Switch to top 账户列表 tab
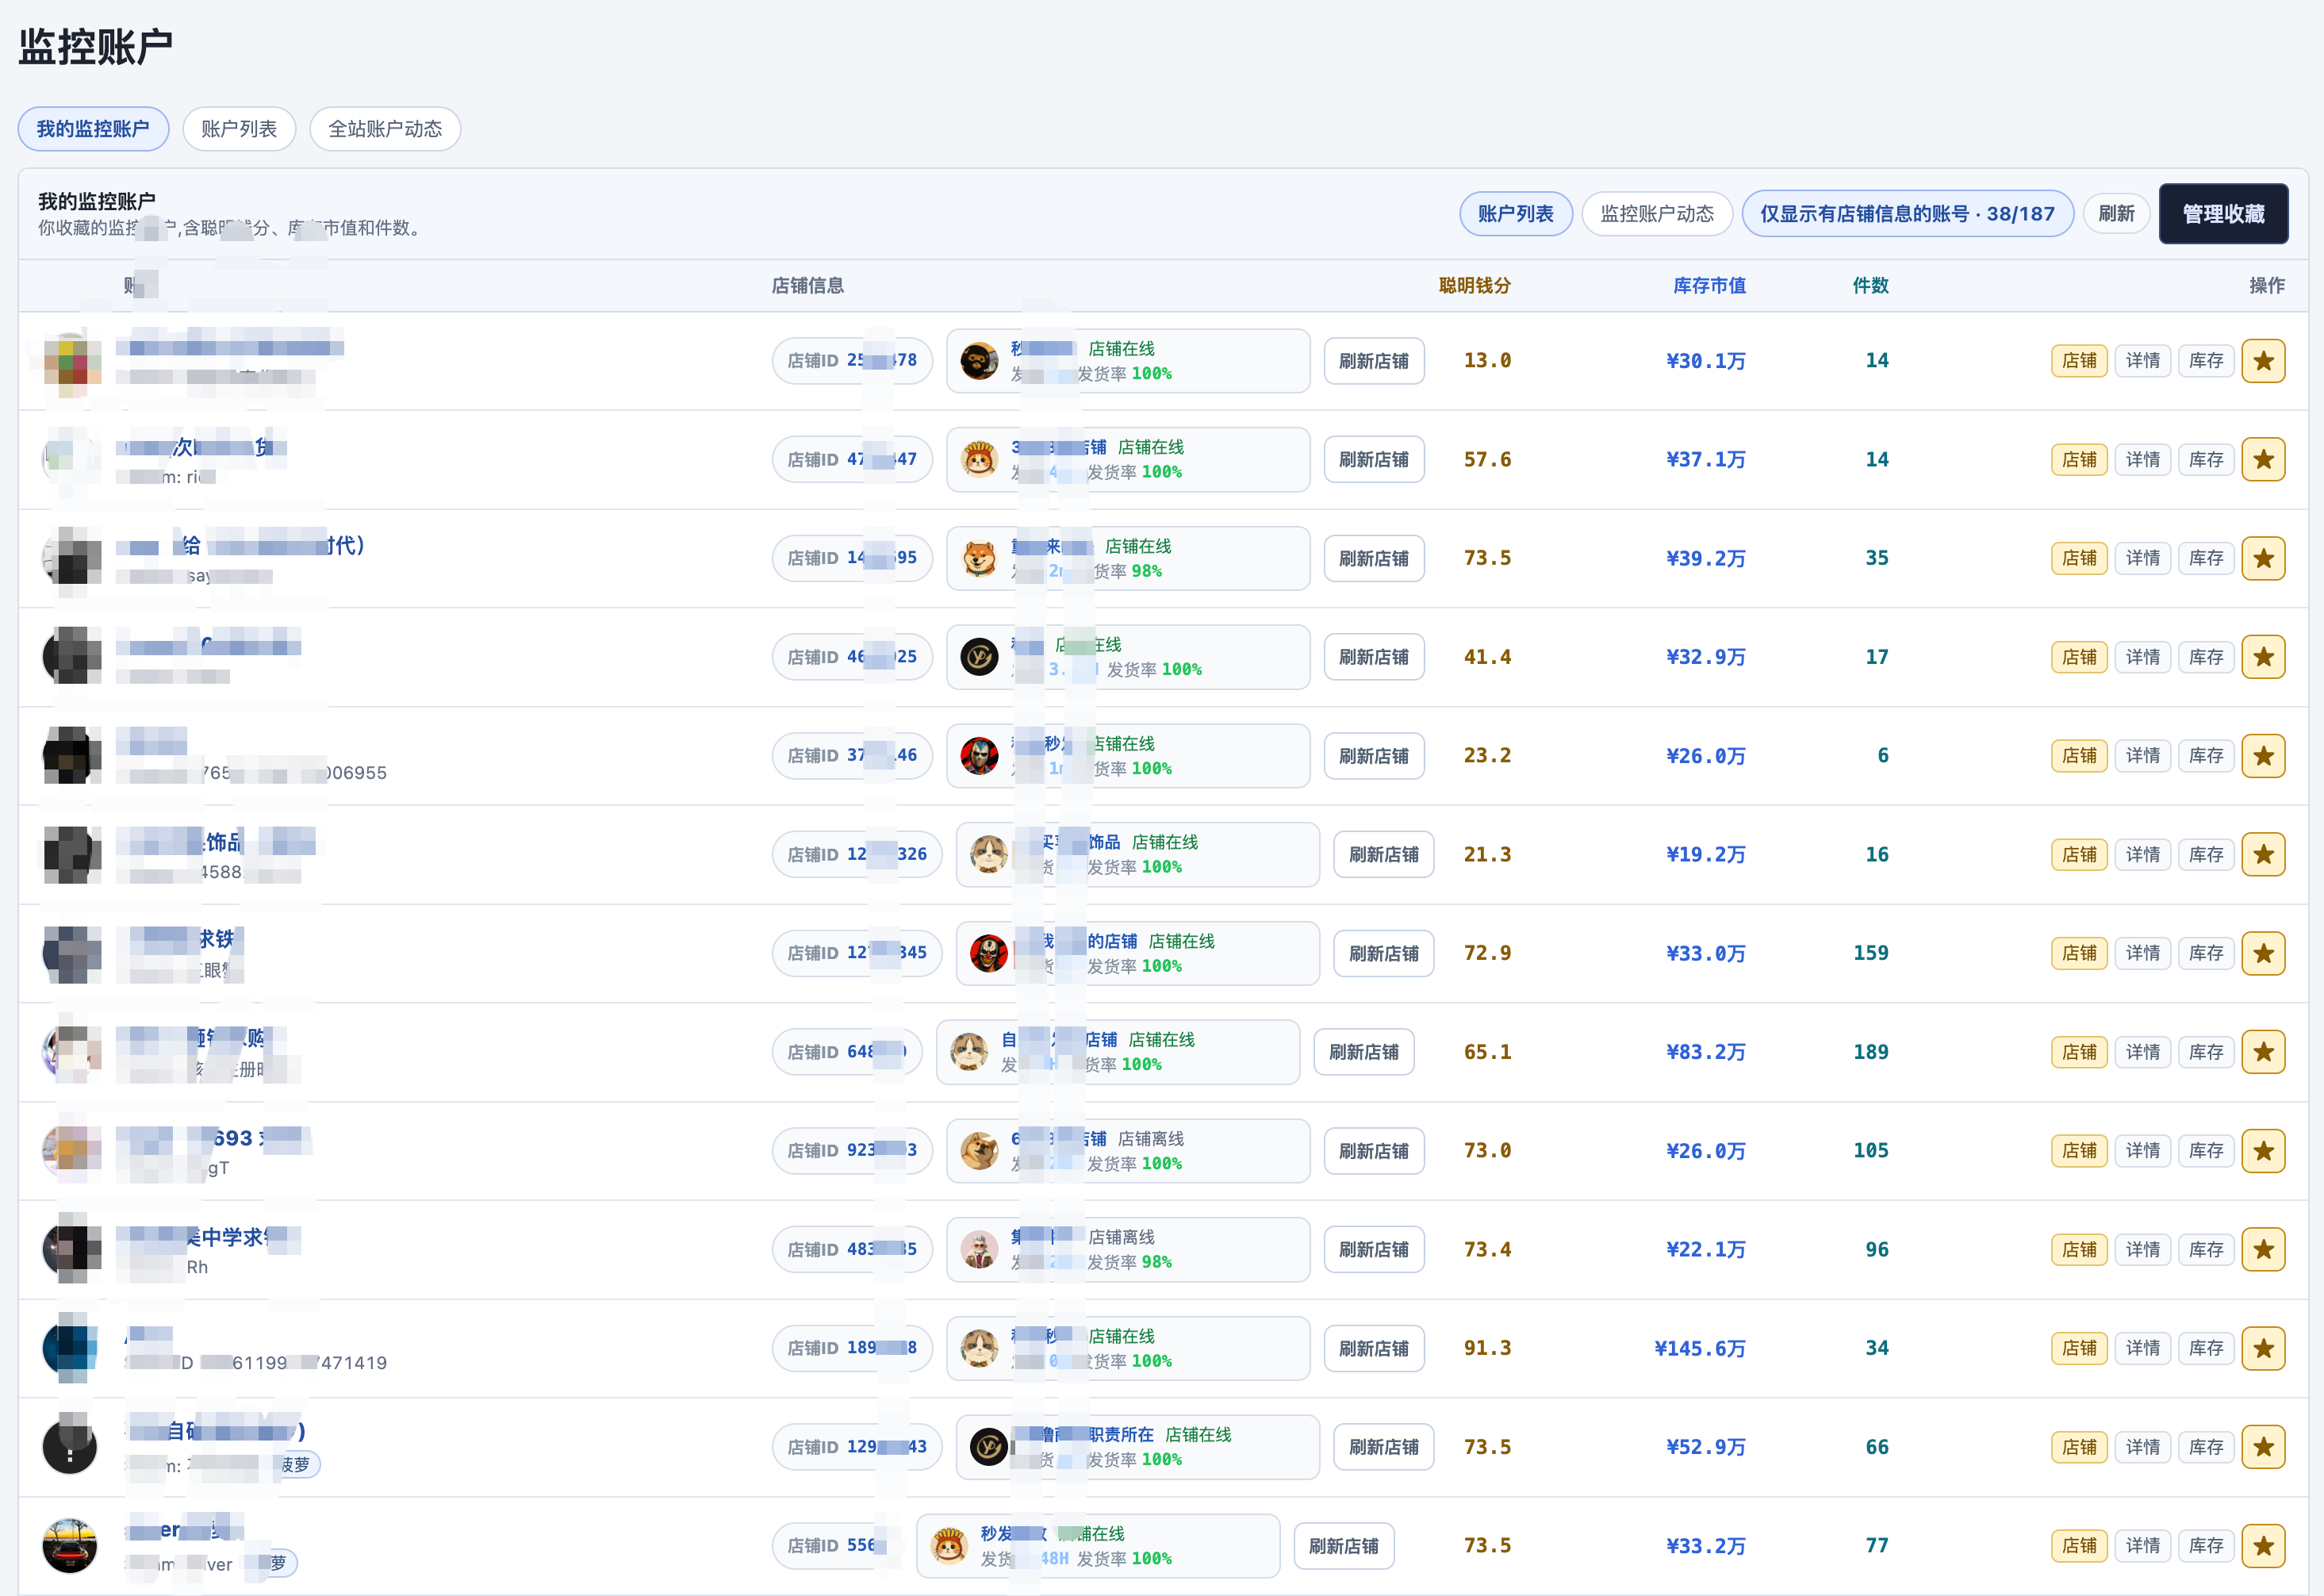Viewport: 2324px width, 1596px height. pyautogui.click(x=239, y=129)
